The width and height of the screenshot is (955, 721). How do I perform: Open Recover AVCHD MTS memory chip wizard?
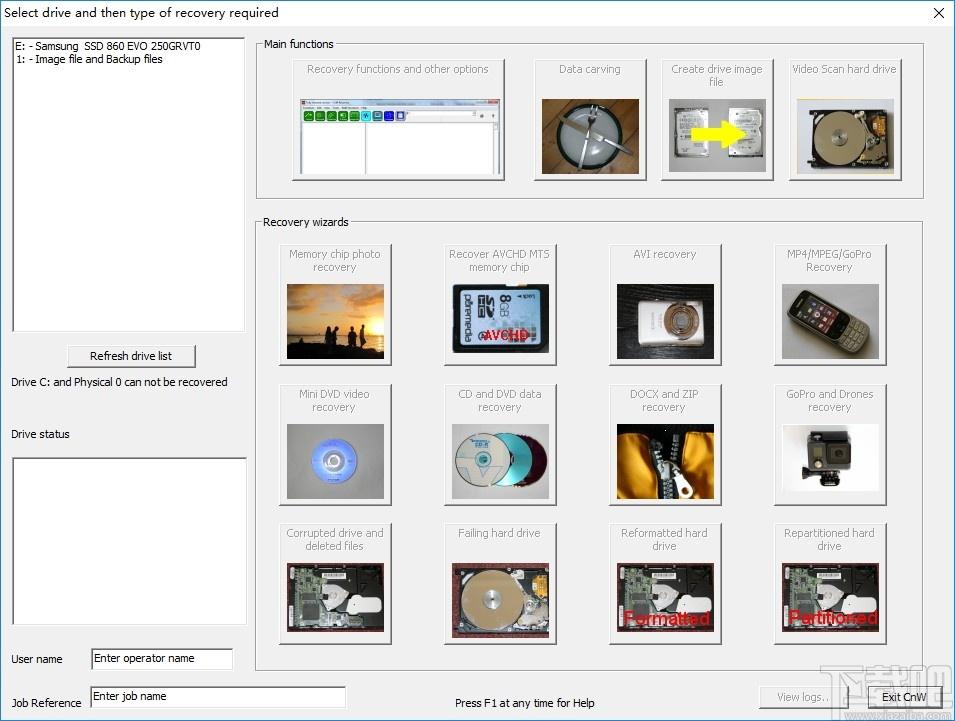[x=500, y=305]
